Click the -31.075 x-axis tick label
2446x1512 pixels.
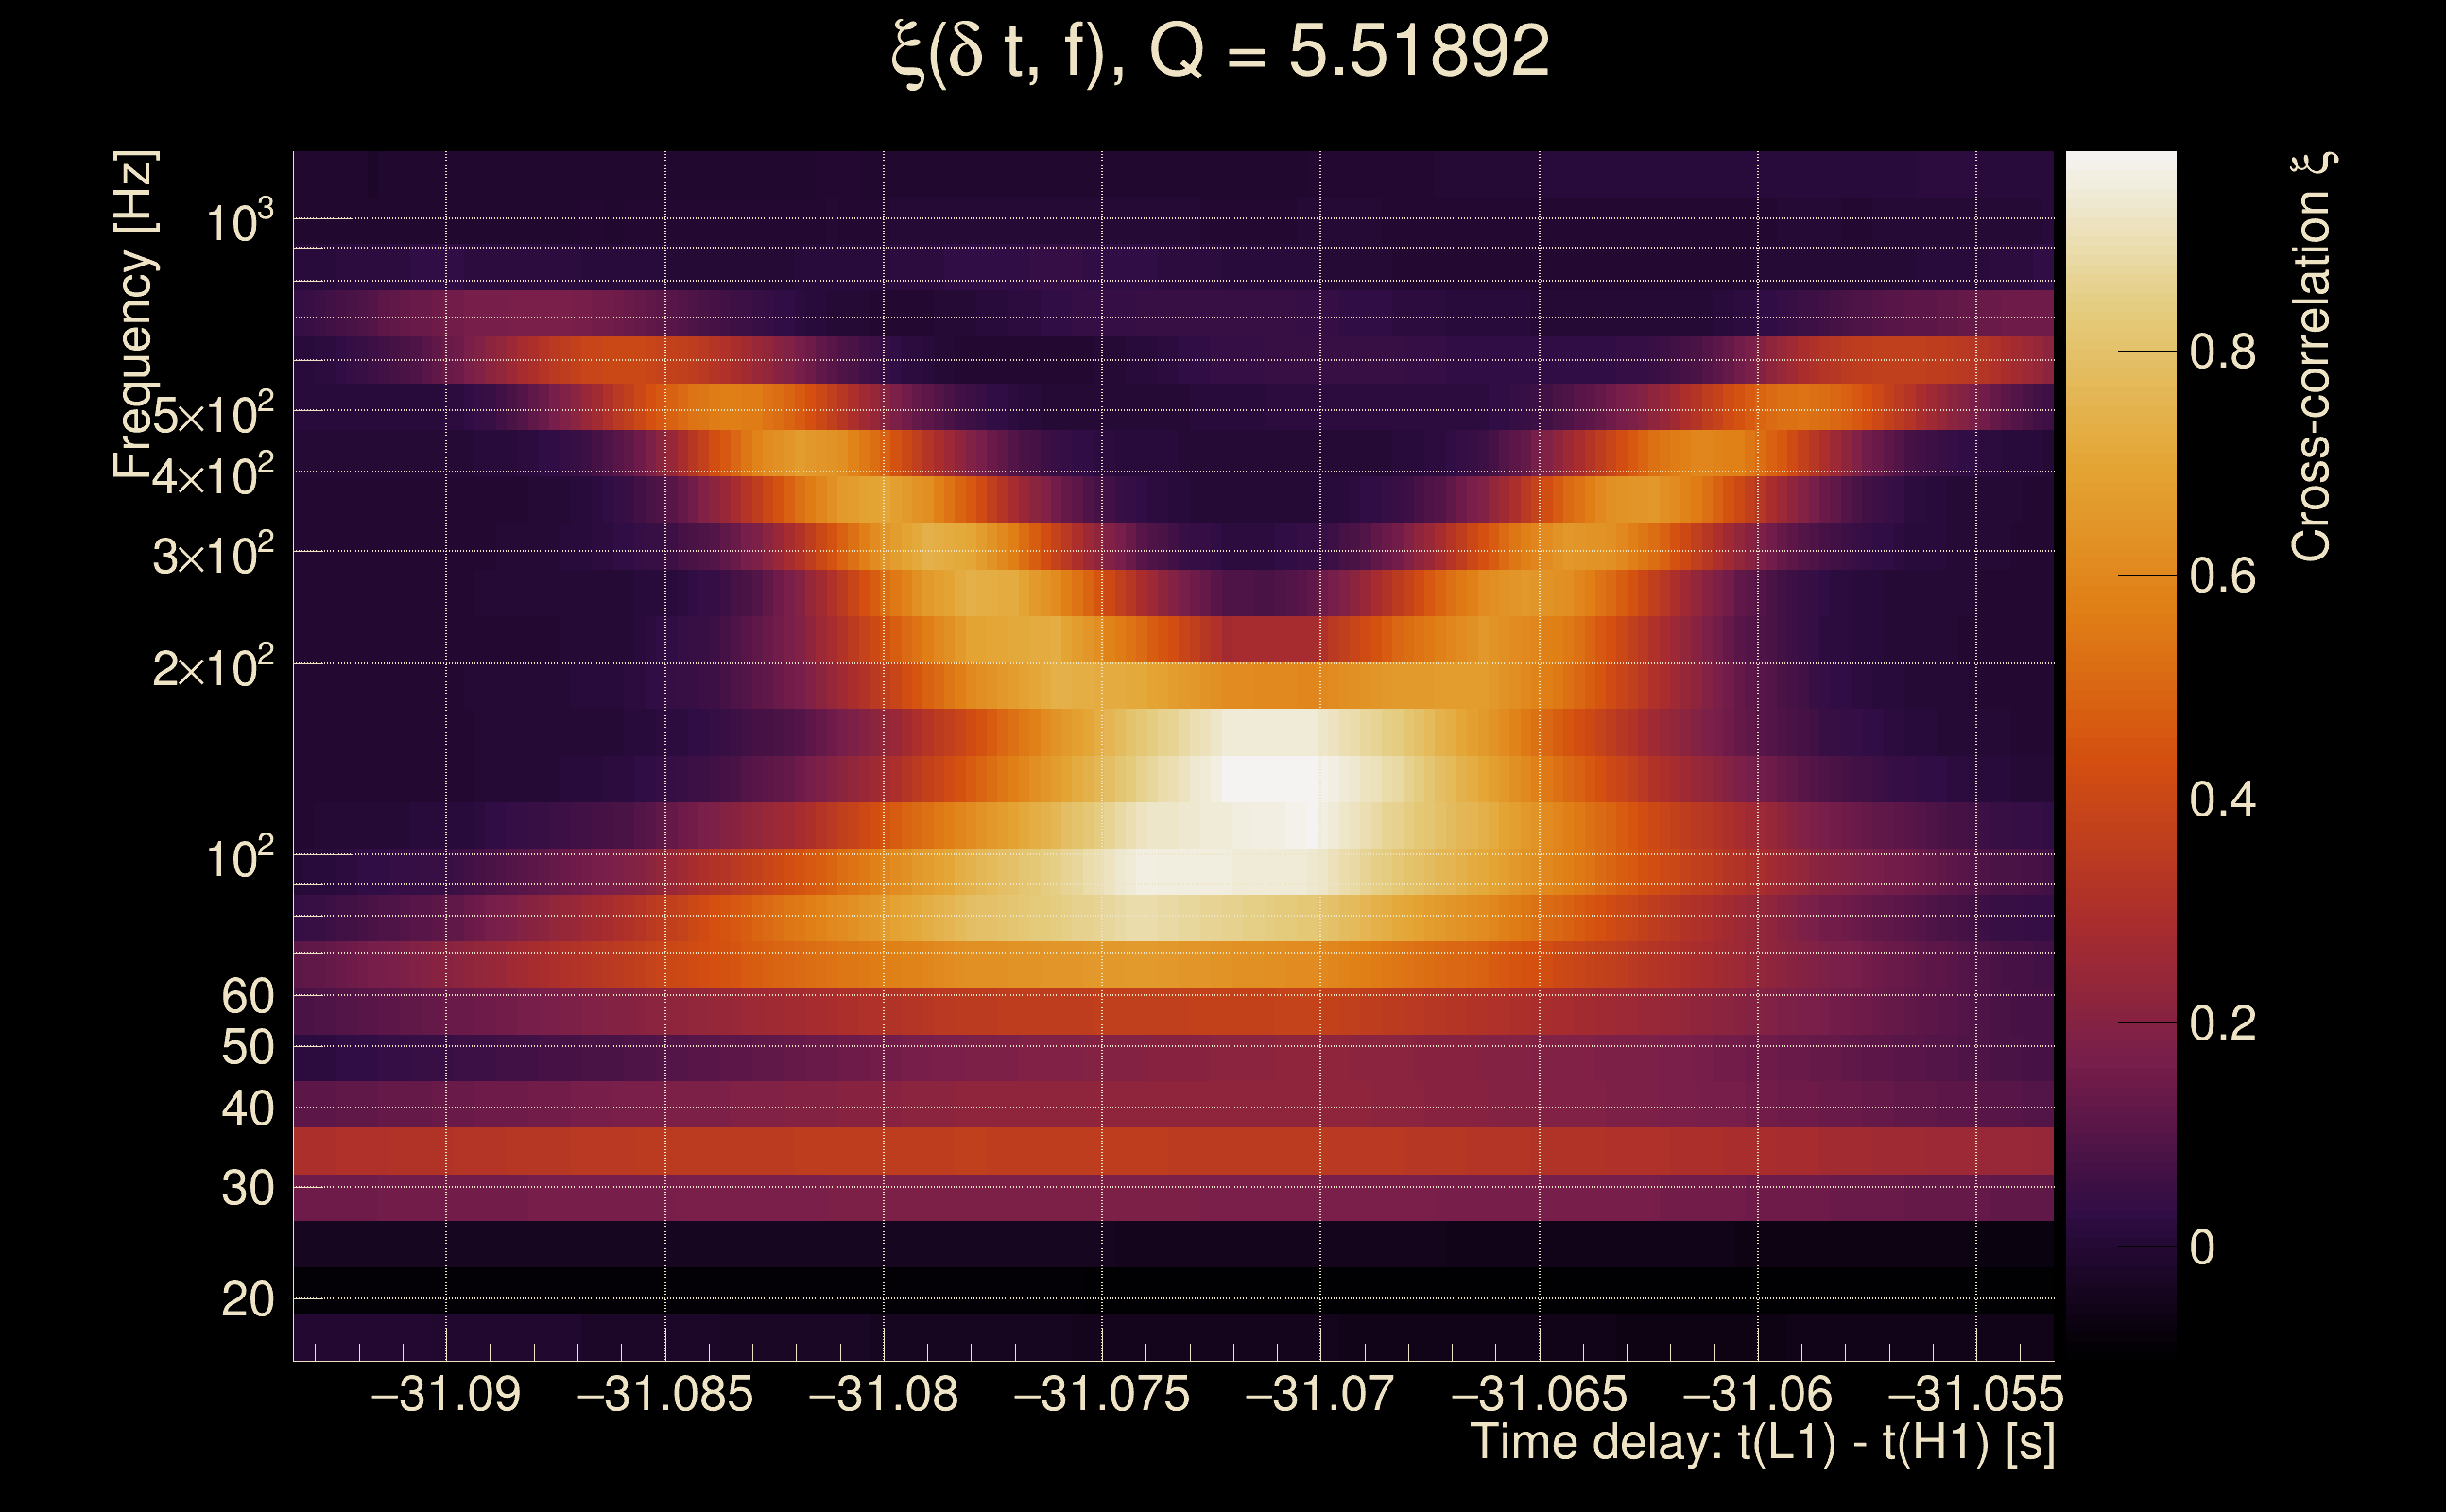tap(1102, 1394)
